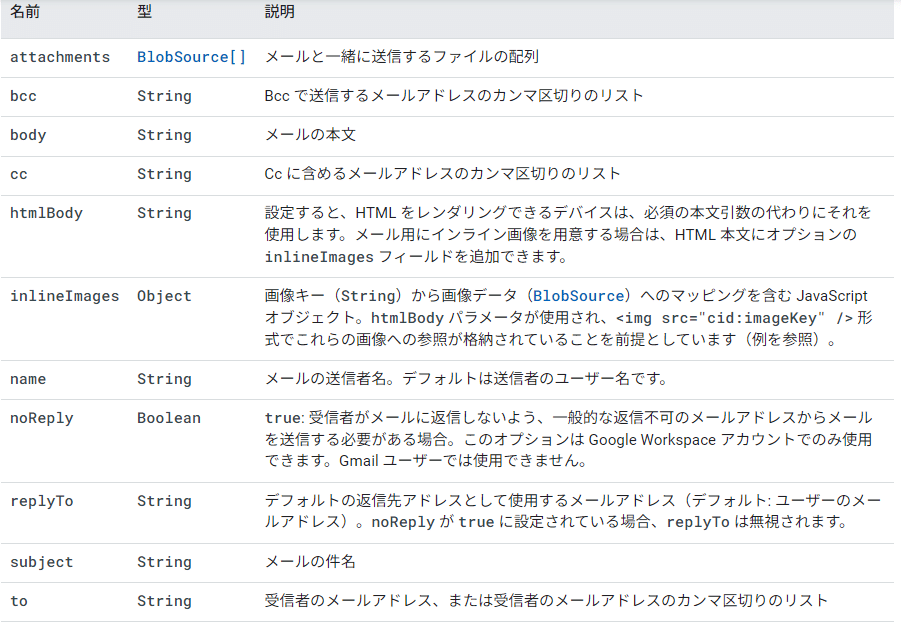This screenshot has height=629, width=901.
Task: Click the 説明 column header
Action: [x=279, y=11]
